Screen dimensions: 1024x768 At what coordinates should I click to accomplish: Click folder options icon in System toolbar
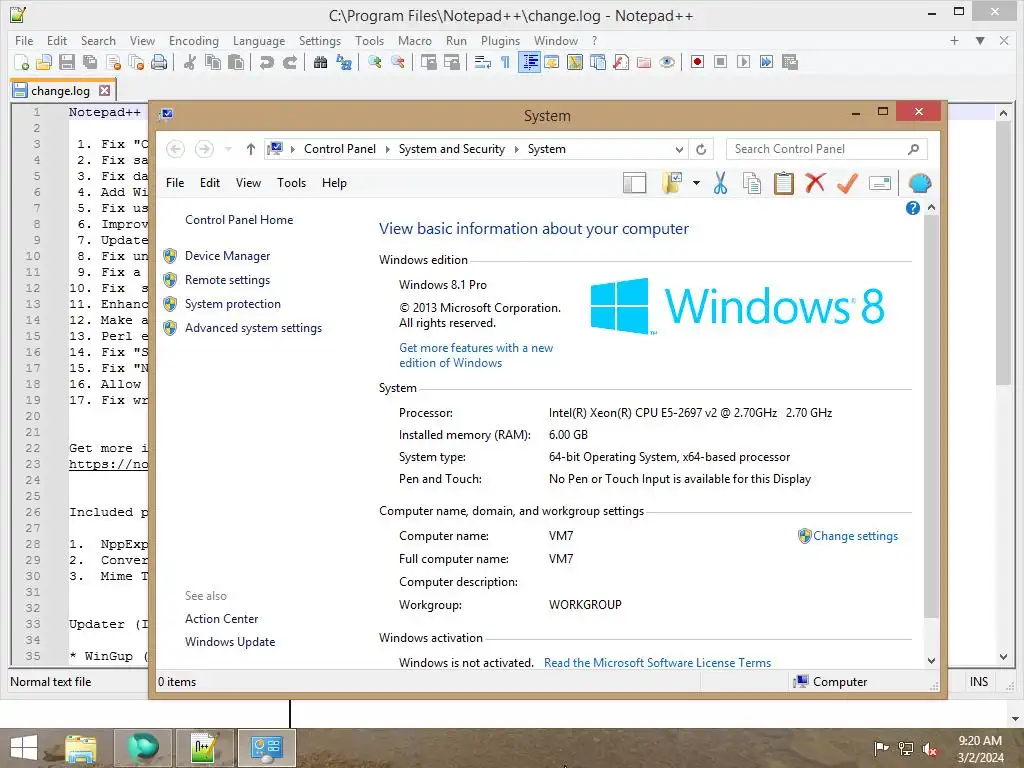click(672, 184)
